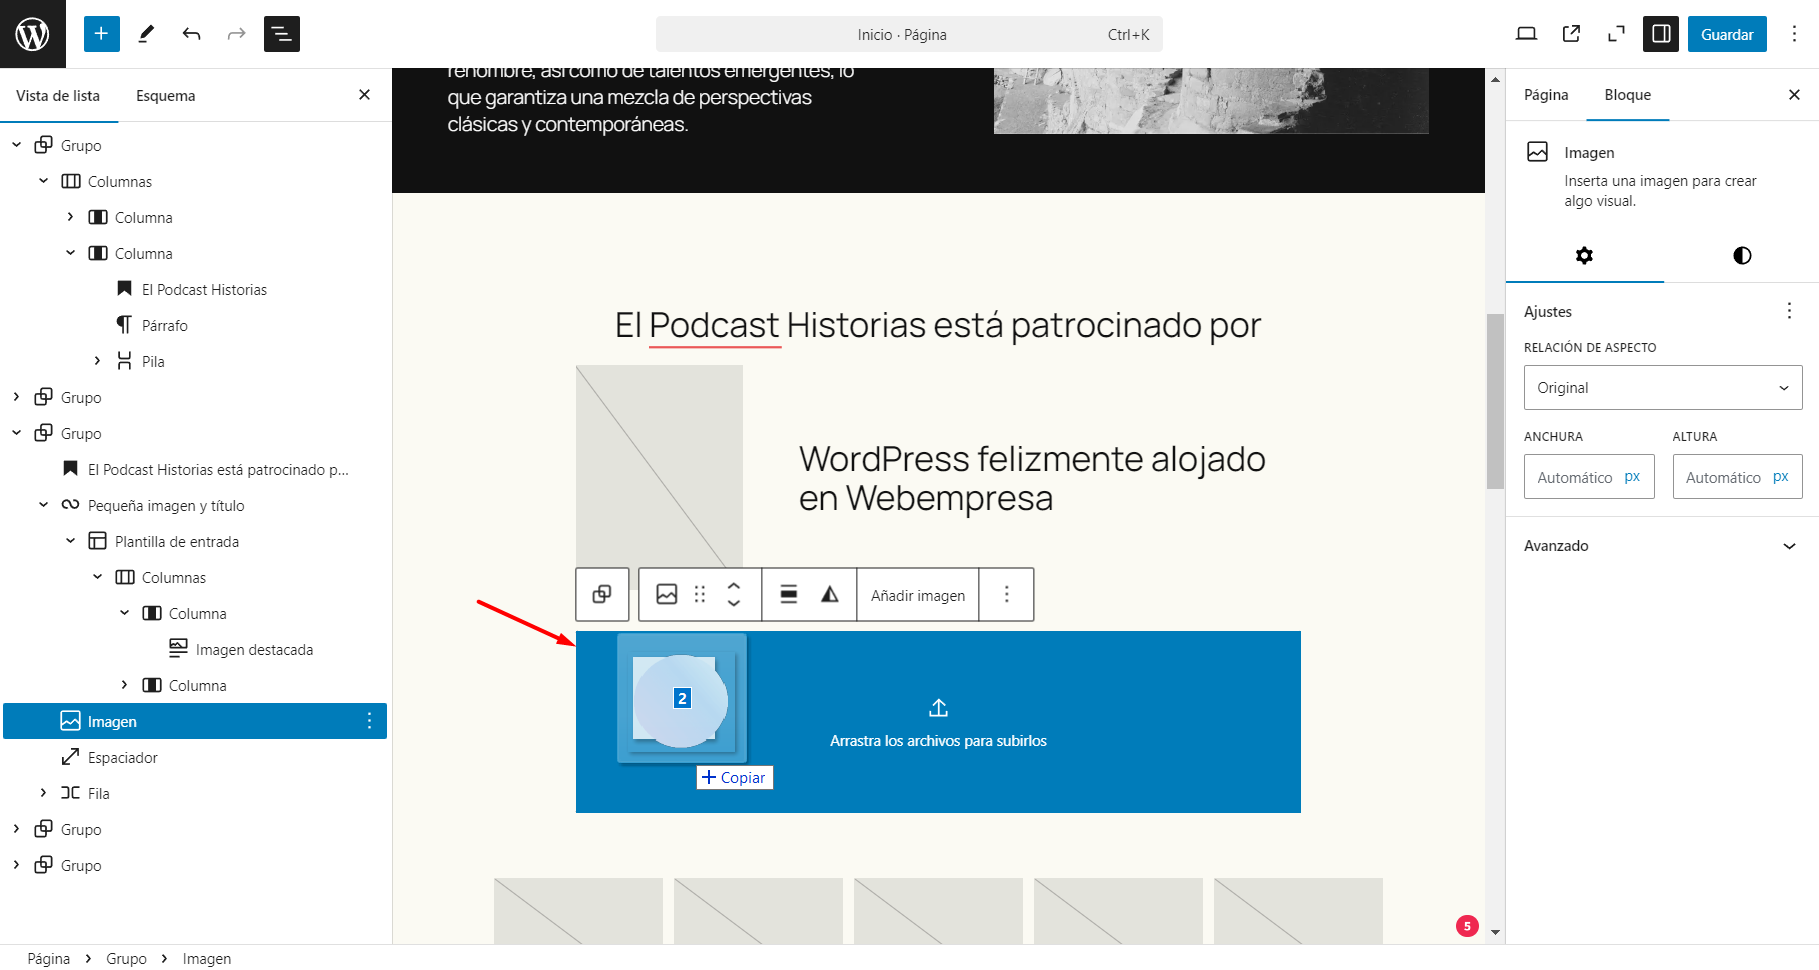The height and width of the screenshot is (970, 1819).
Task: Open the Align toolbar icon
Action: 789,595
